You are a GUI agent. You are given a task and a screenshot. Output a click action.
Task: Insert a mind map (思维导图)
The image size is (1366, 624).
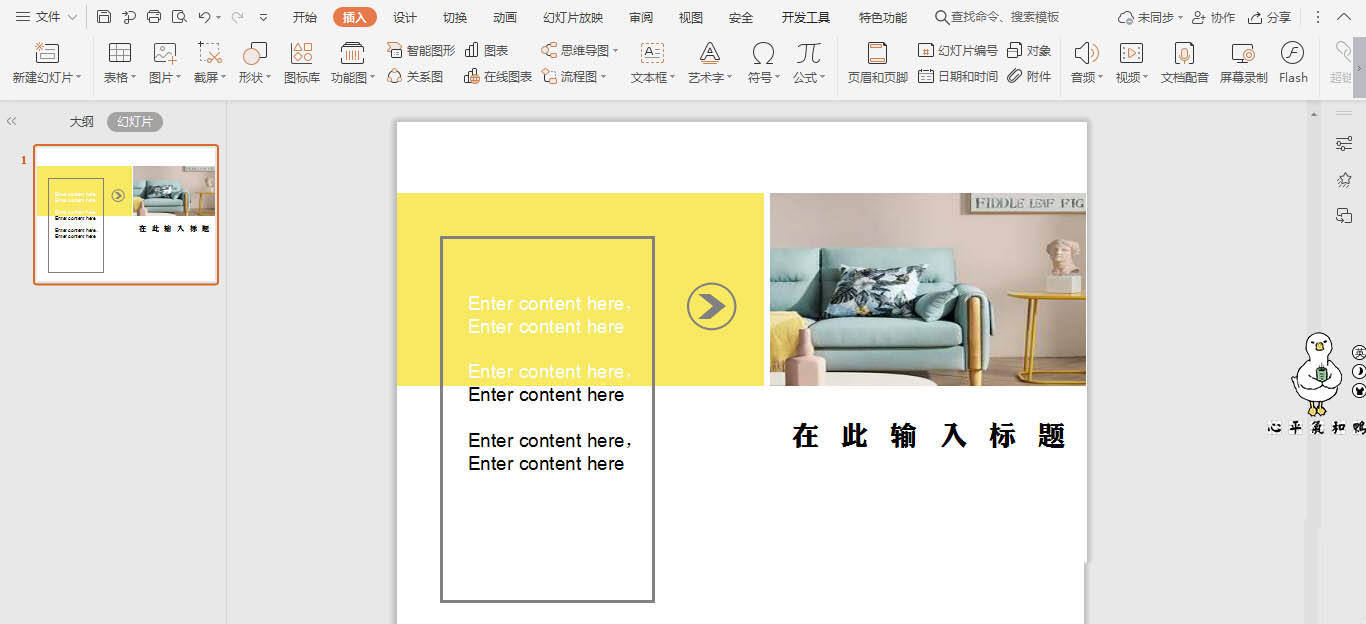[x=580, y=50]
